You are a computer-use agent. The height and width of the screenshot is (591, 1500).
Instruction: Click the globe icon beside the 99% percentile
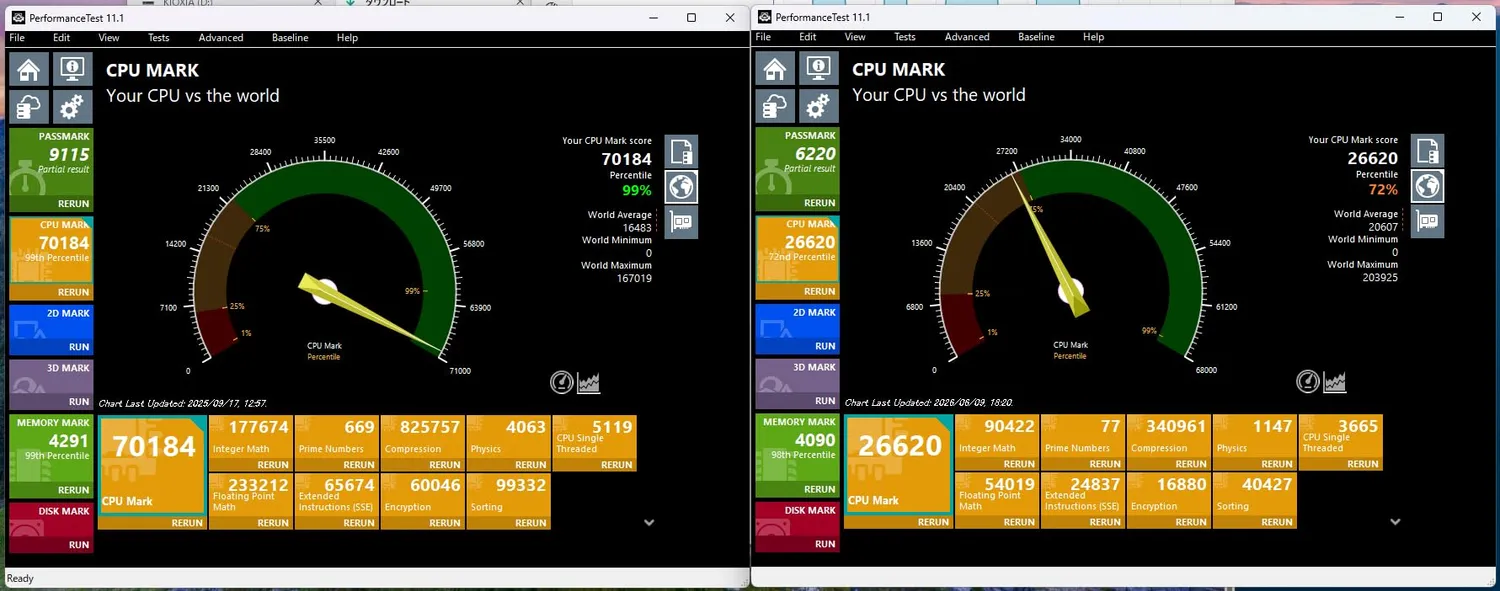(682, 187)
